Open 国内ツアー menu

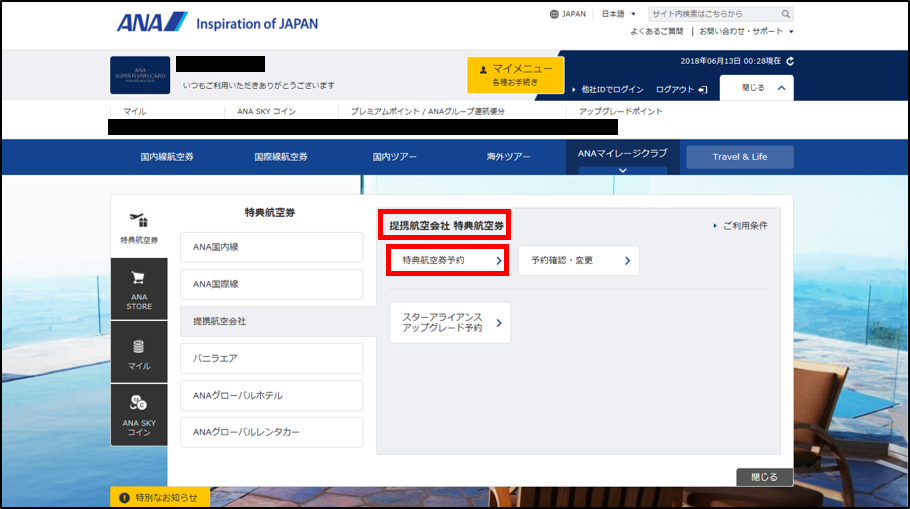tap(395, 157)
